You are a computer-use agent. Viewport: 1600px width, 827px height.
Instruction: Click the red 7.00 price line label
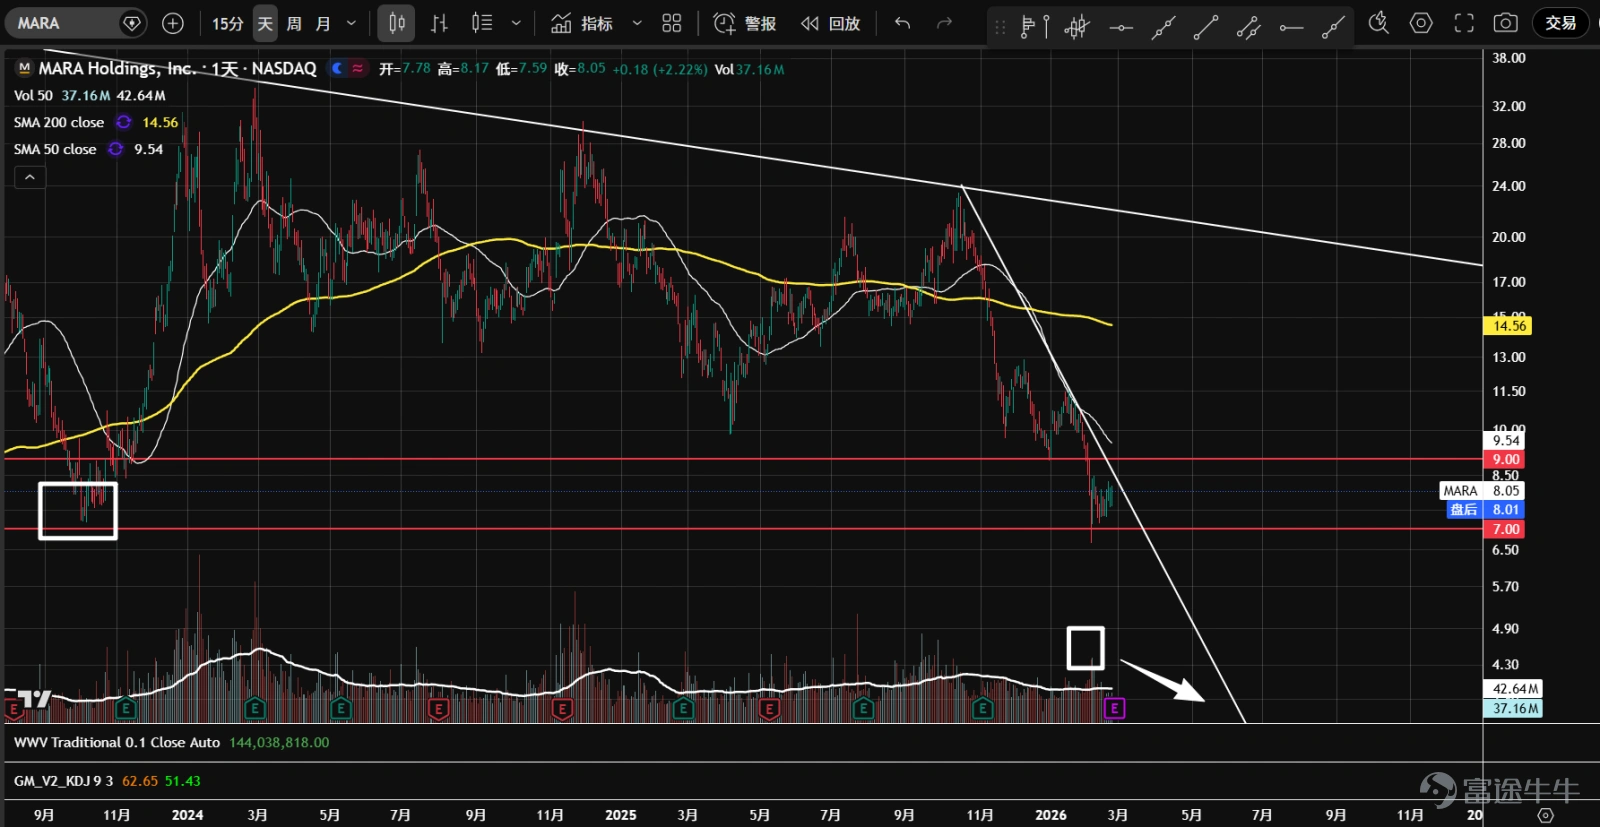1505,529
